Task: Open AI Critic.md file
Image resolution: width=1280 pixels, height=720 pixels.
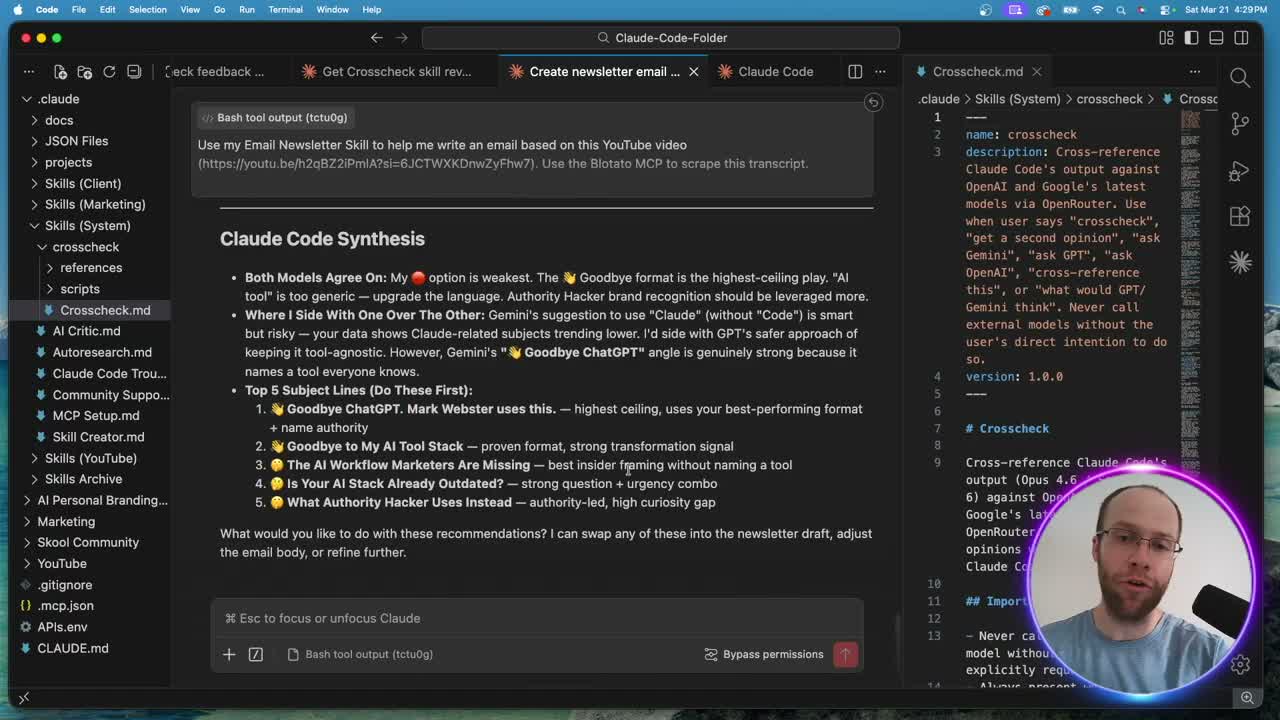Action: [87, 331]
